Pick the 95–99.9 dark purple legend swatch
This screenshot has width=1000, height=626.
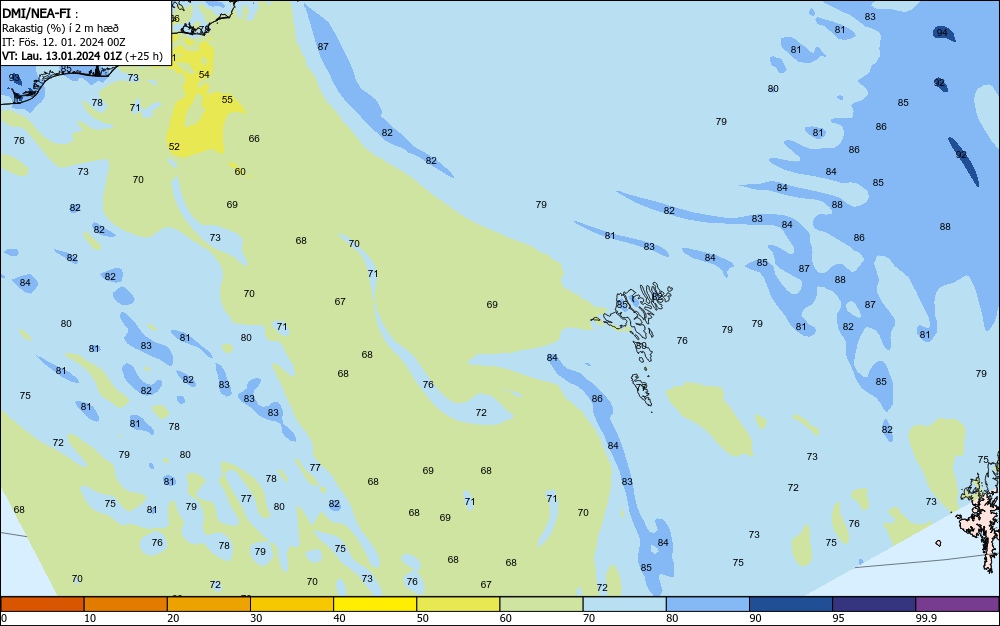click(x=874, y=604)
